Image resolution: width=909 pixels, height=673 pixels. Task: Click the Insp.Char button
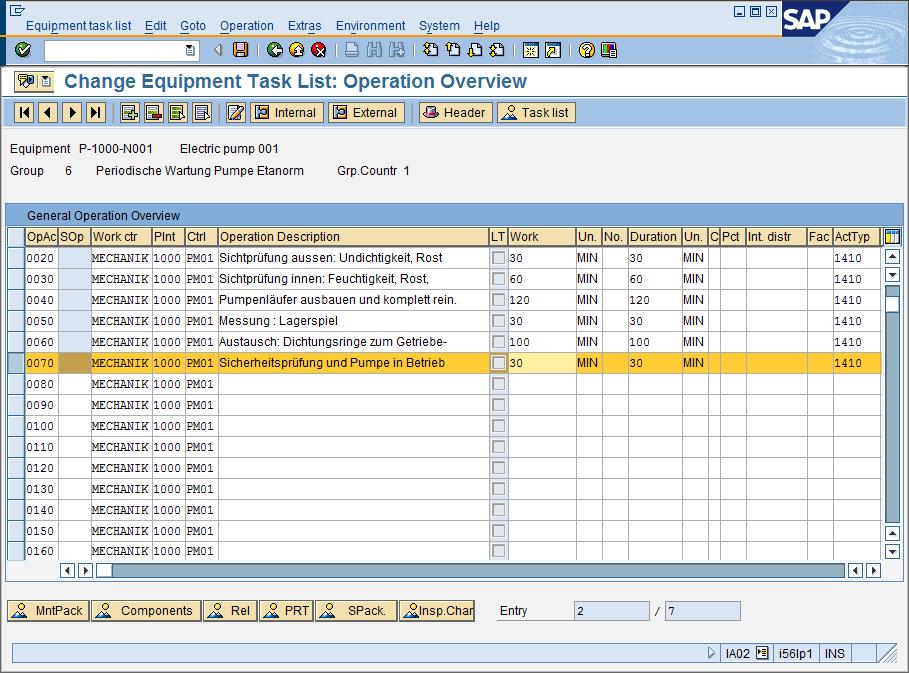pos(437,610)
